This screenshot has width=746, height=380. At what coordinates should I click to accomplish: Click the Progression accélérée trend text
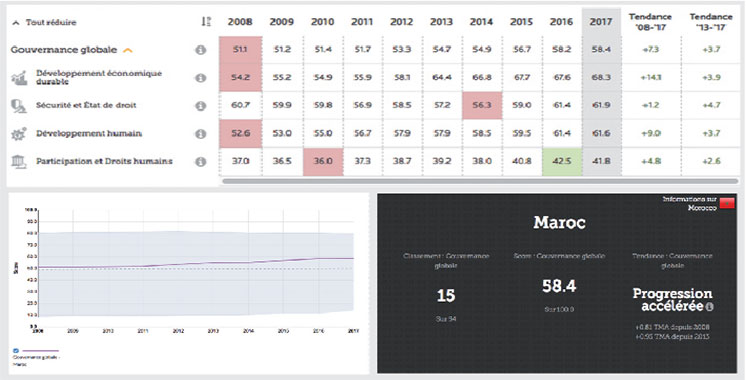coord(672,300)
